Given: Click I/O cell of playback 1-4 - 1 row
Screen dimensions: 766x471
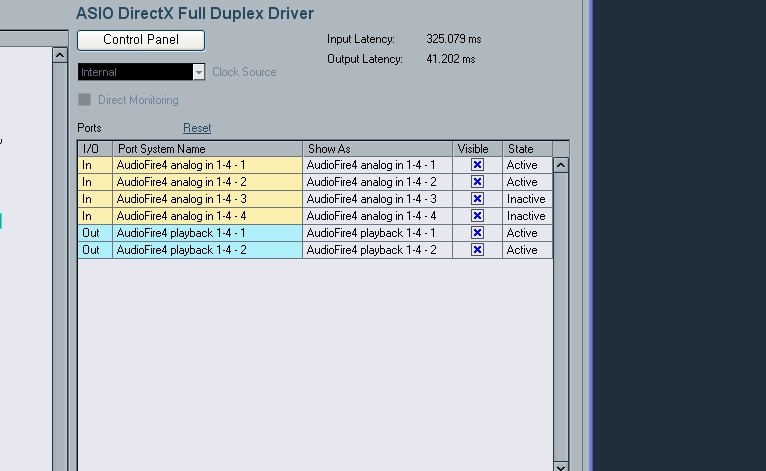Looking at the screenshot, I should [x=95, y=233].
